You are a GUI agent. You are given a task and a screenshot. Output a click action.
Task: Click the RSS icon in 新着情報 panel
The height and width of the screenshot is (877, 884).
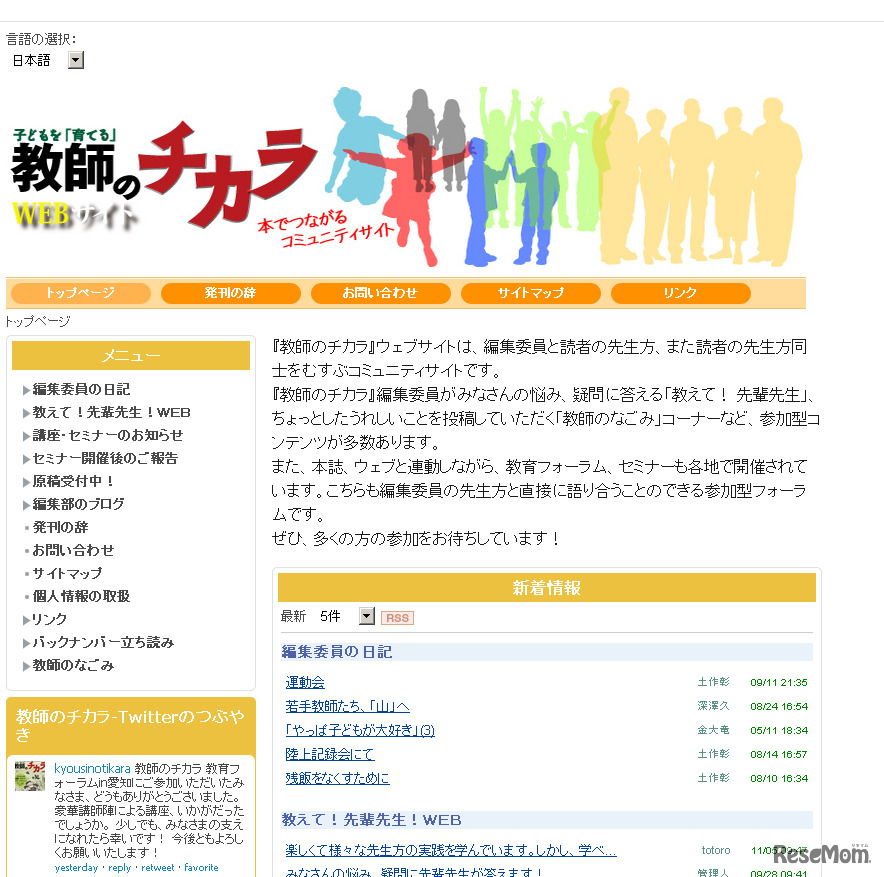click(397, 618)
